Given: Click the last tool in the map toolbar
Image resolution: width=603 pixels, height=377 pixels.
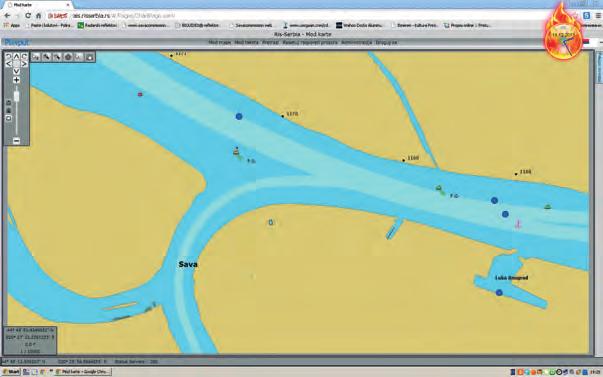Looking at the screenshot, I should click(x=90, y=57).
